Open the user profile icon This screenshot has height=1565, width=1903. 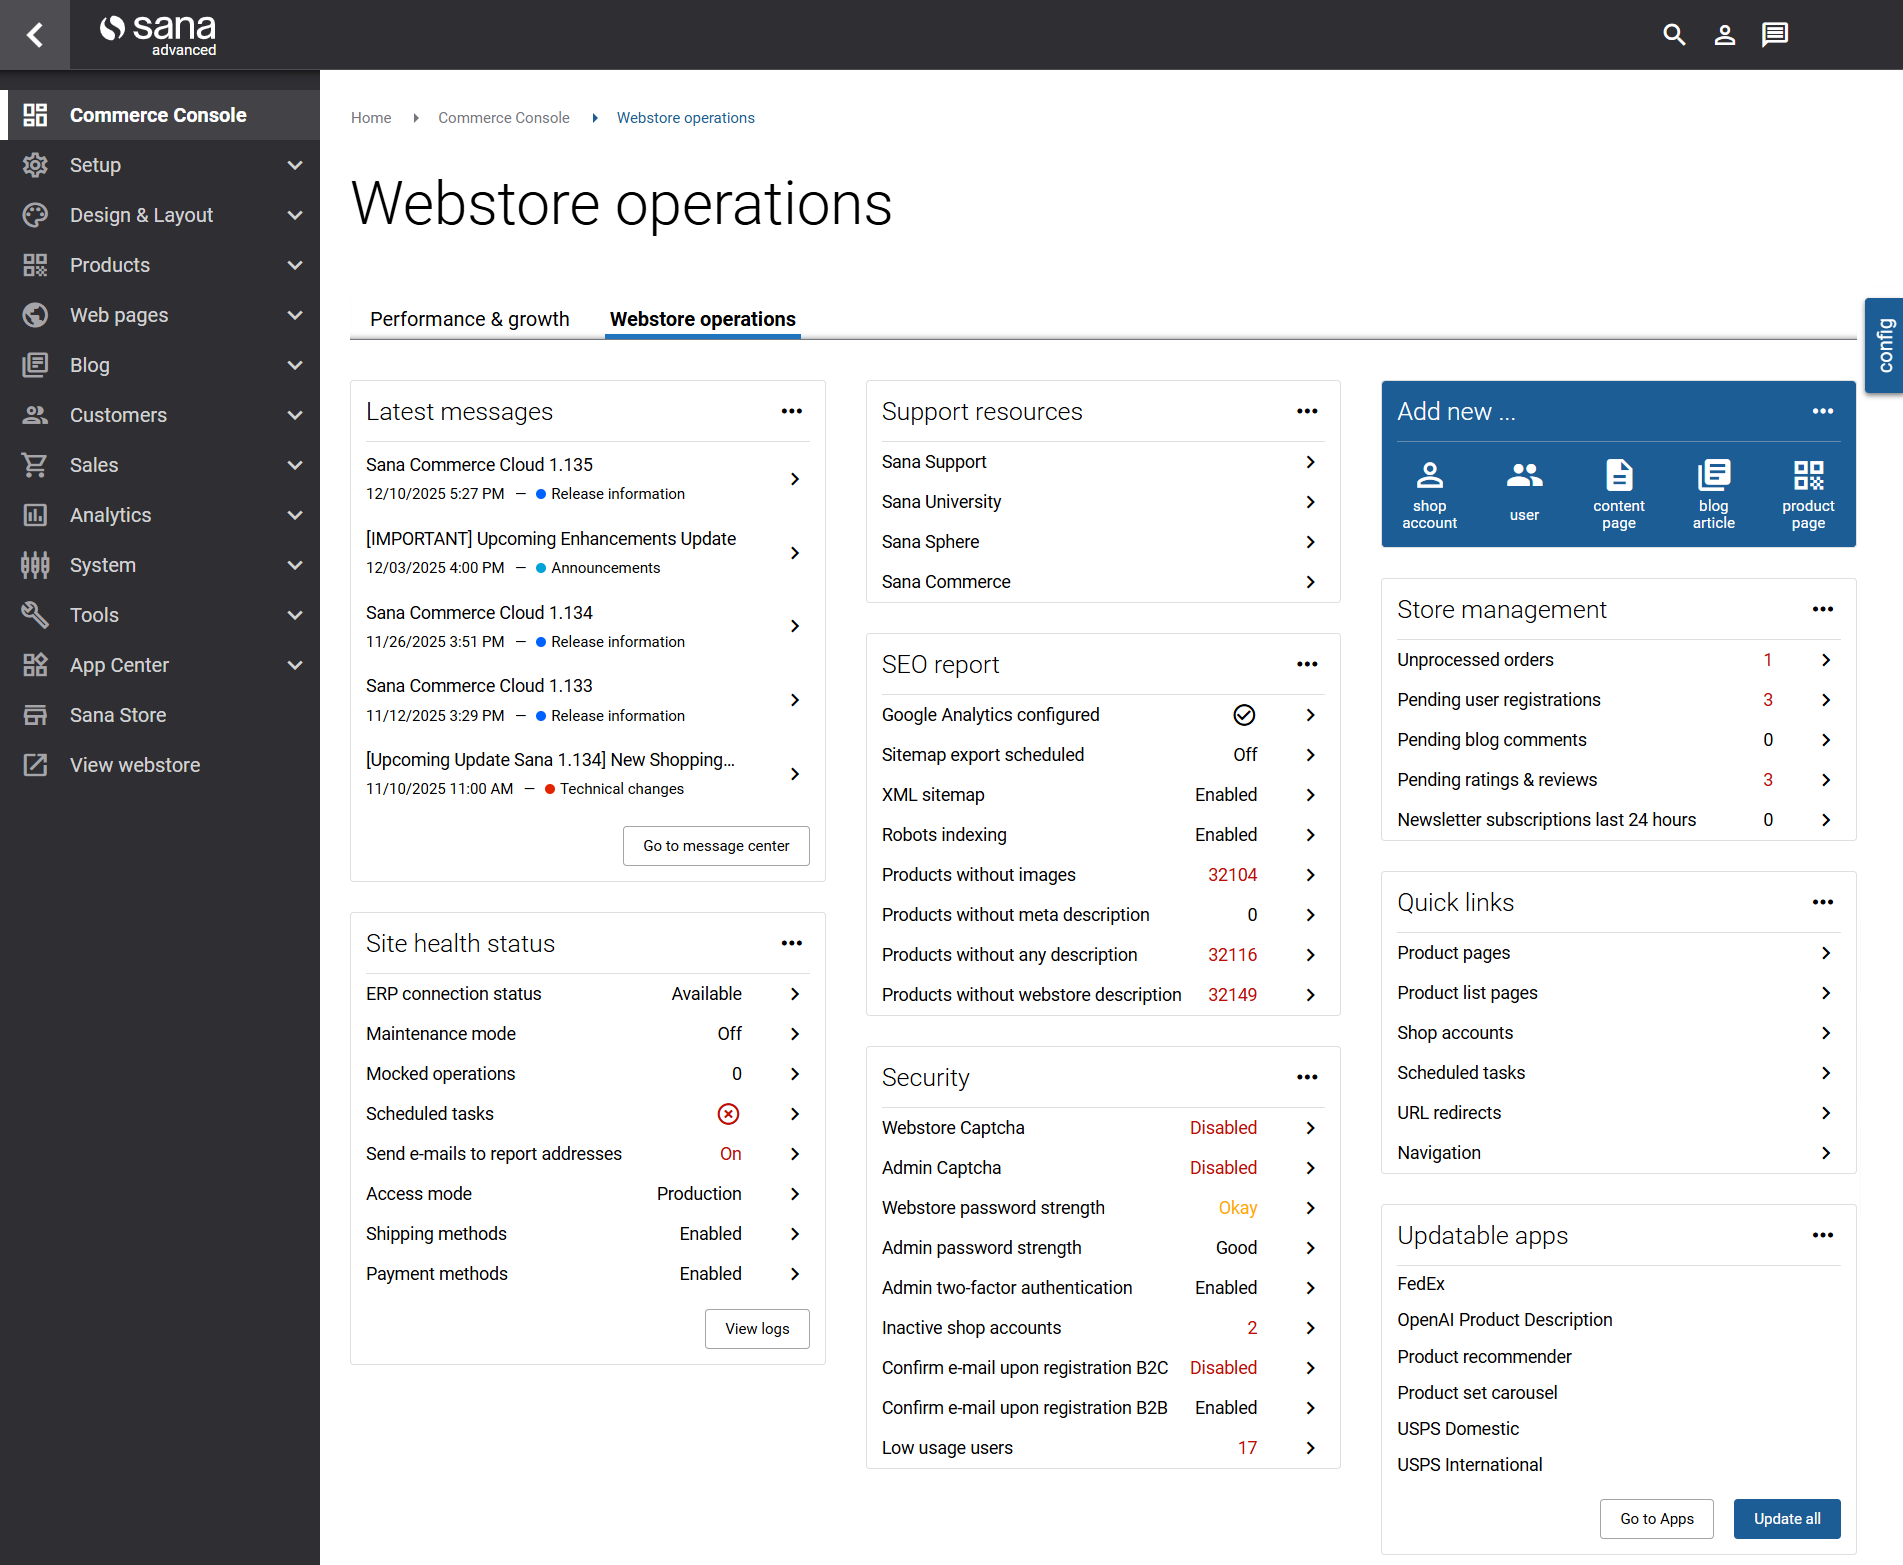(x=1724, y=35)
